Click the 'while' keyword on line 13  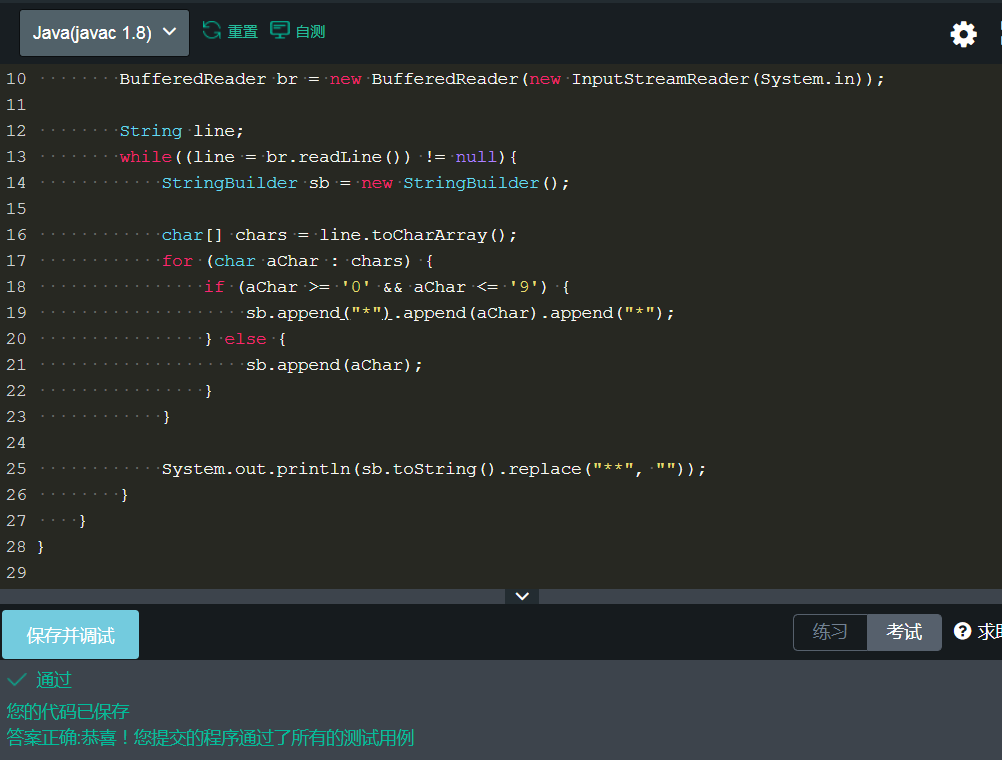[x=146, y=157]
